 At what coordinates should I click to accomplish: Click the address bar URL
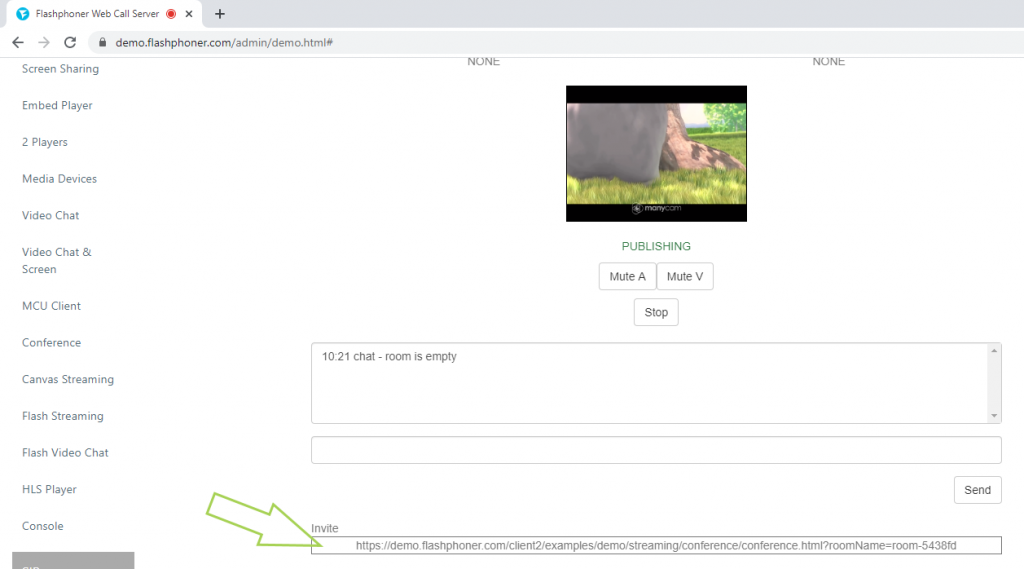(224, 42)
